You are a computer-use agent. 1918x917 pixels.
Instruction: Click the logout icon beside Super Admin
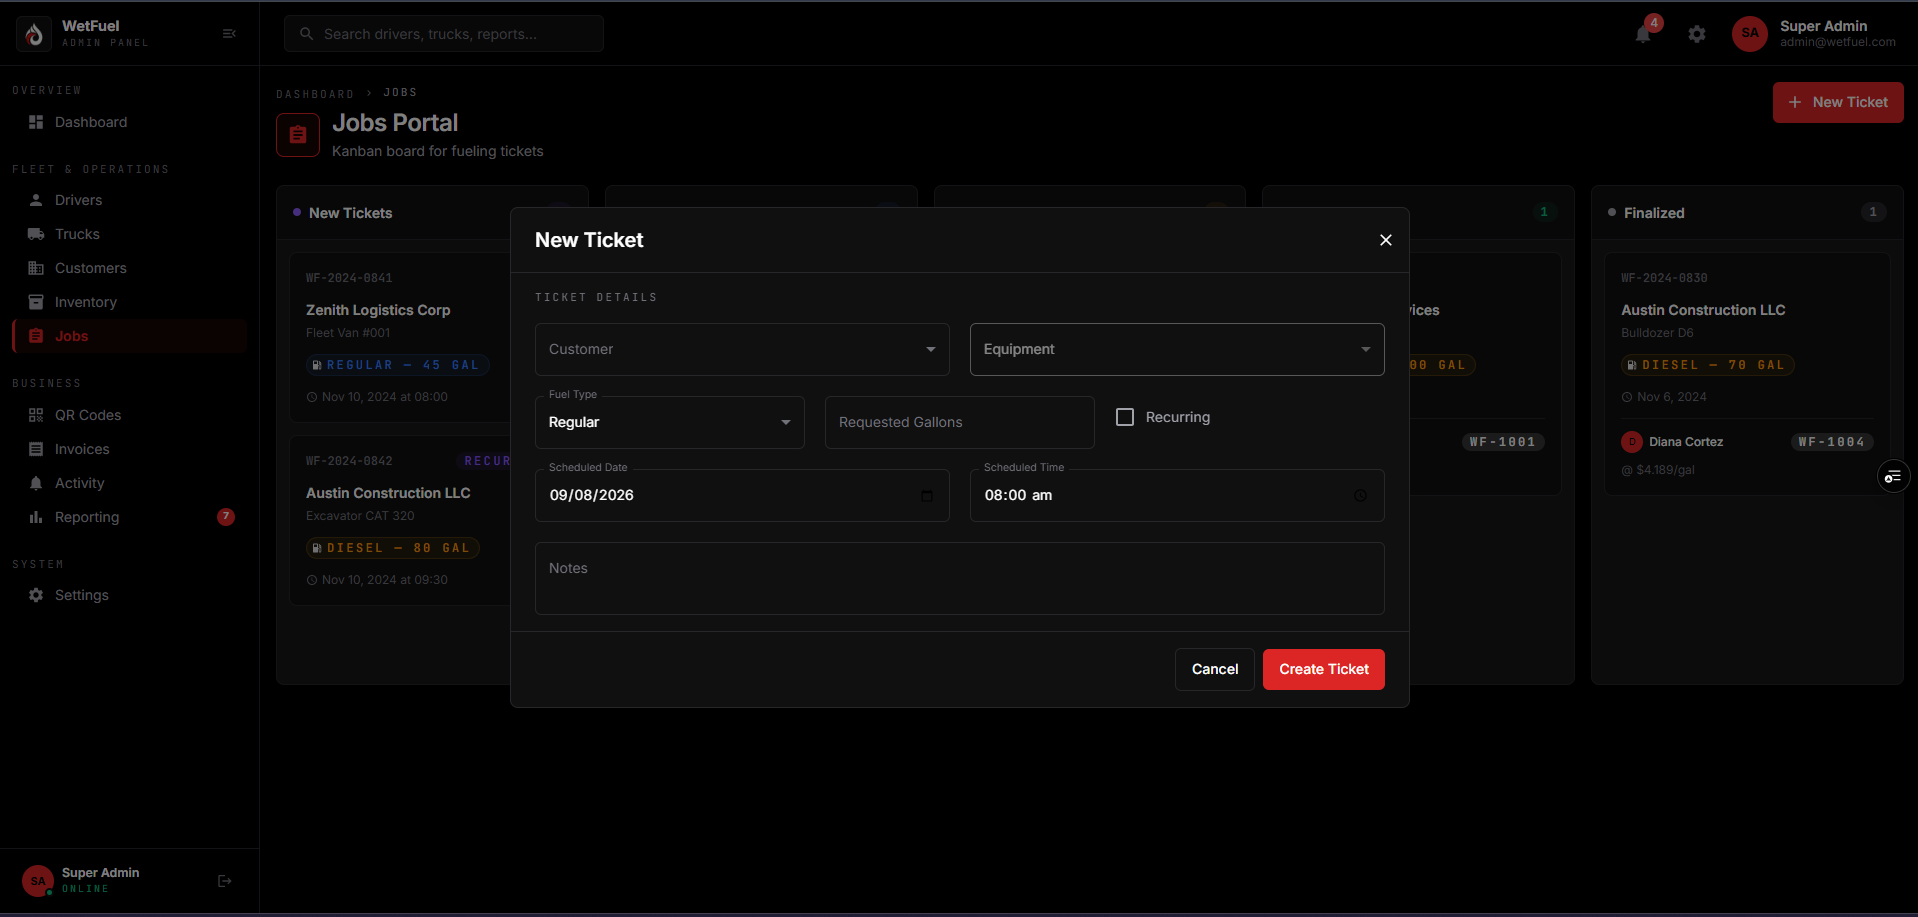(225, 881)
